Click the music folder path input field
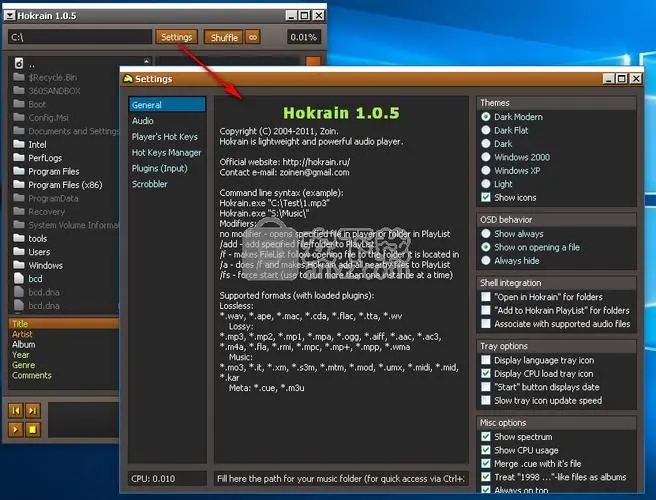 coord(341,479)
